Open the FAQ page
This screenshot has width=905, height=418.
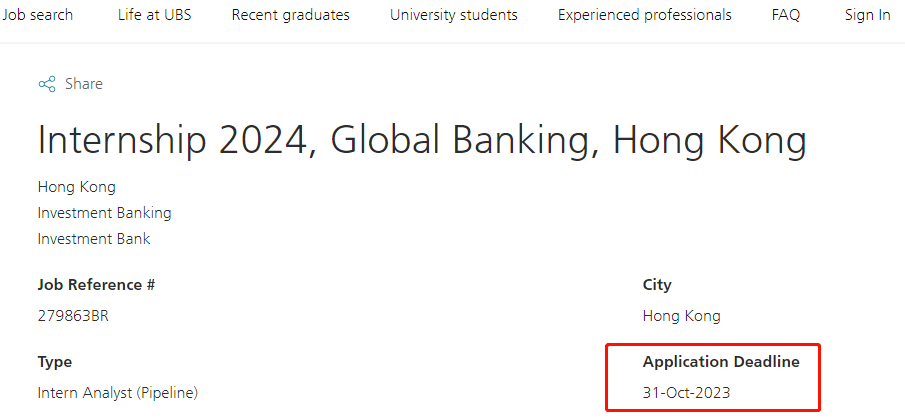tap(786, 15)
